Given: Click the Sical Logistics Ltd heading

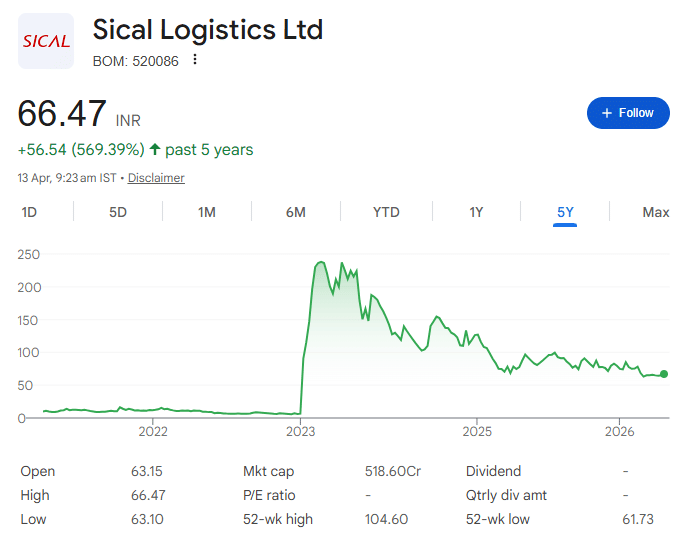Looking at the screenshot, I should 208,30.
